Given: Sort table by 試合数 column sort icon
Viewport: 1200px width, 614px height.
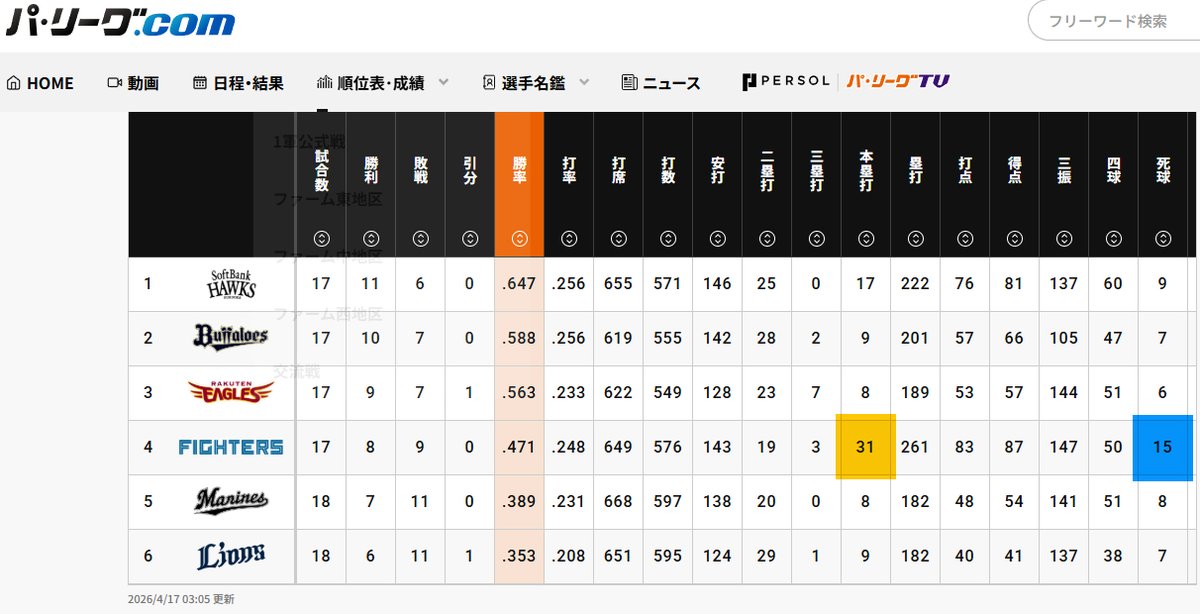Looking at the screenshot, I should point(321,239).
